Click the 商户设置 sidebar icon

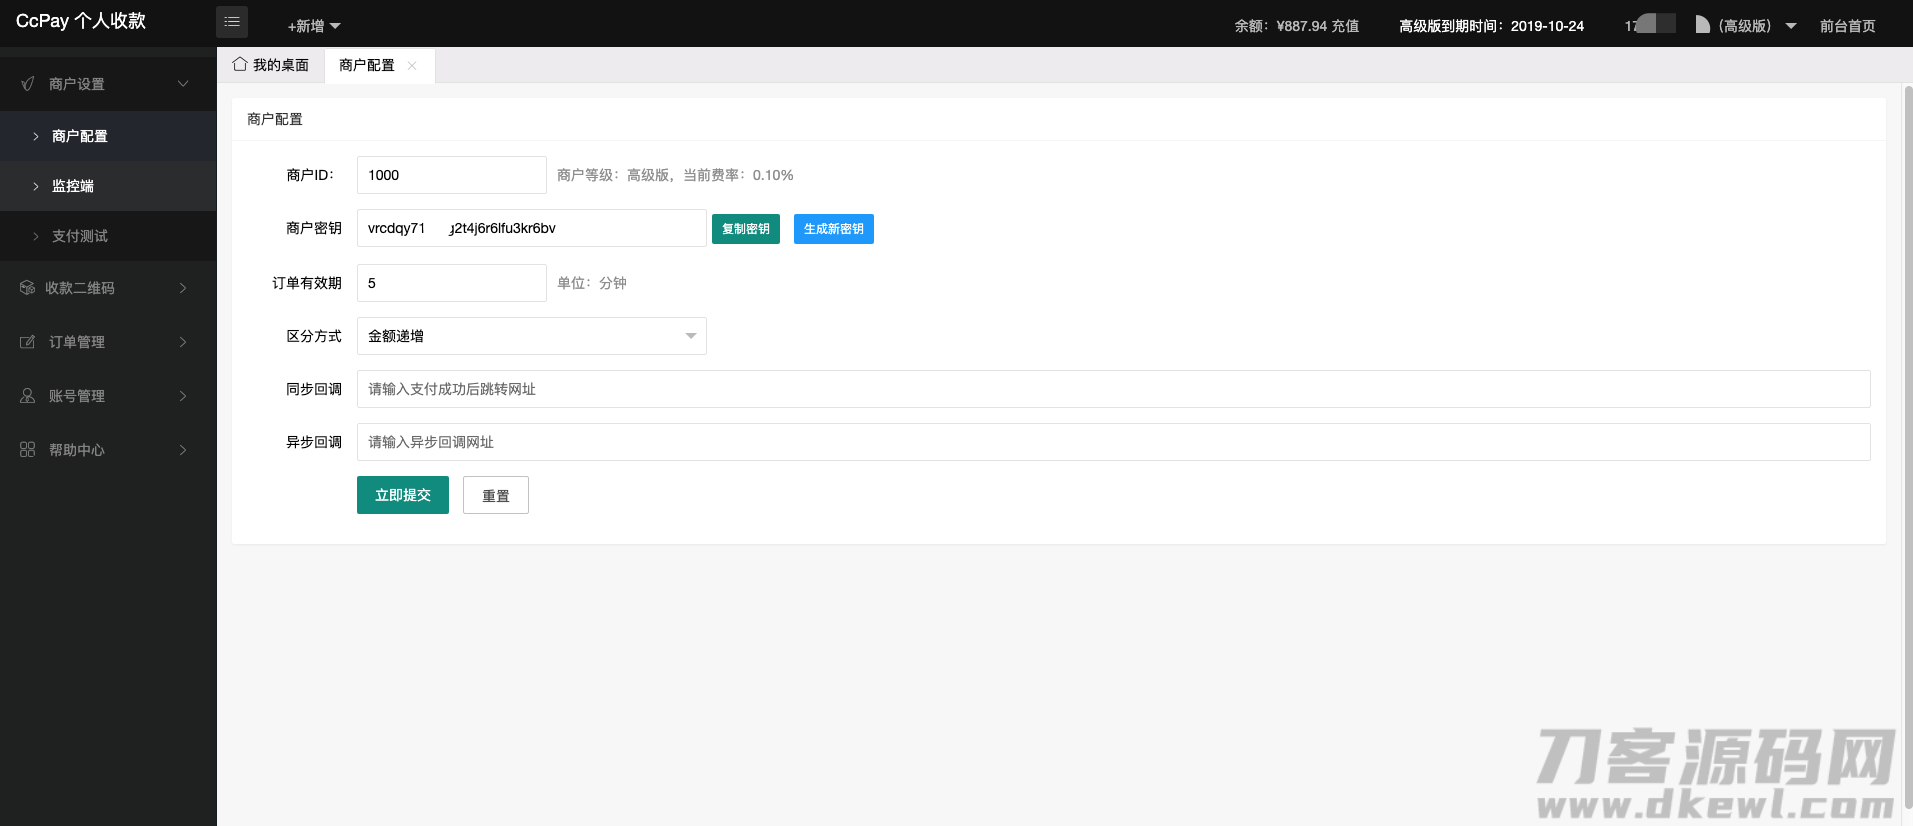[28, 84]
